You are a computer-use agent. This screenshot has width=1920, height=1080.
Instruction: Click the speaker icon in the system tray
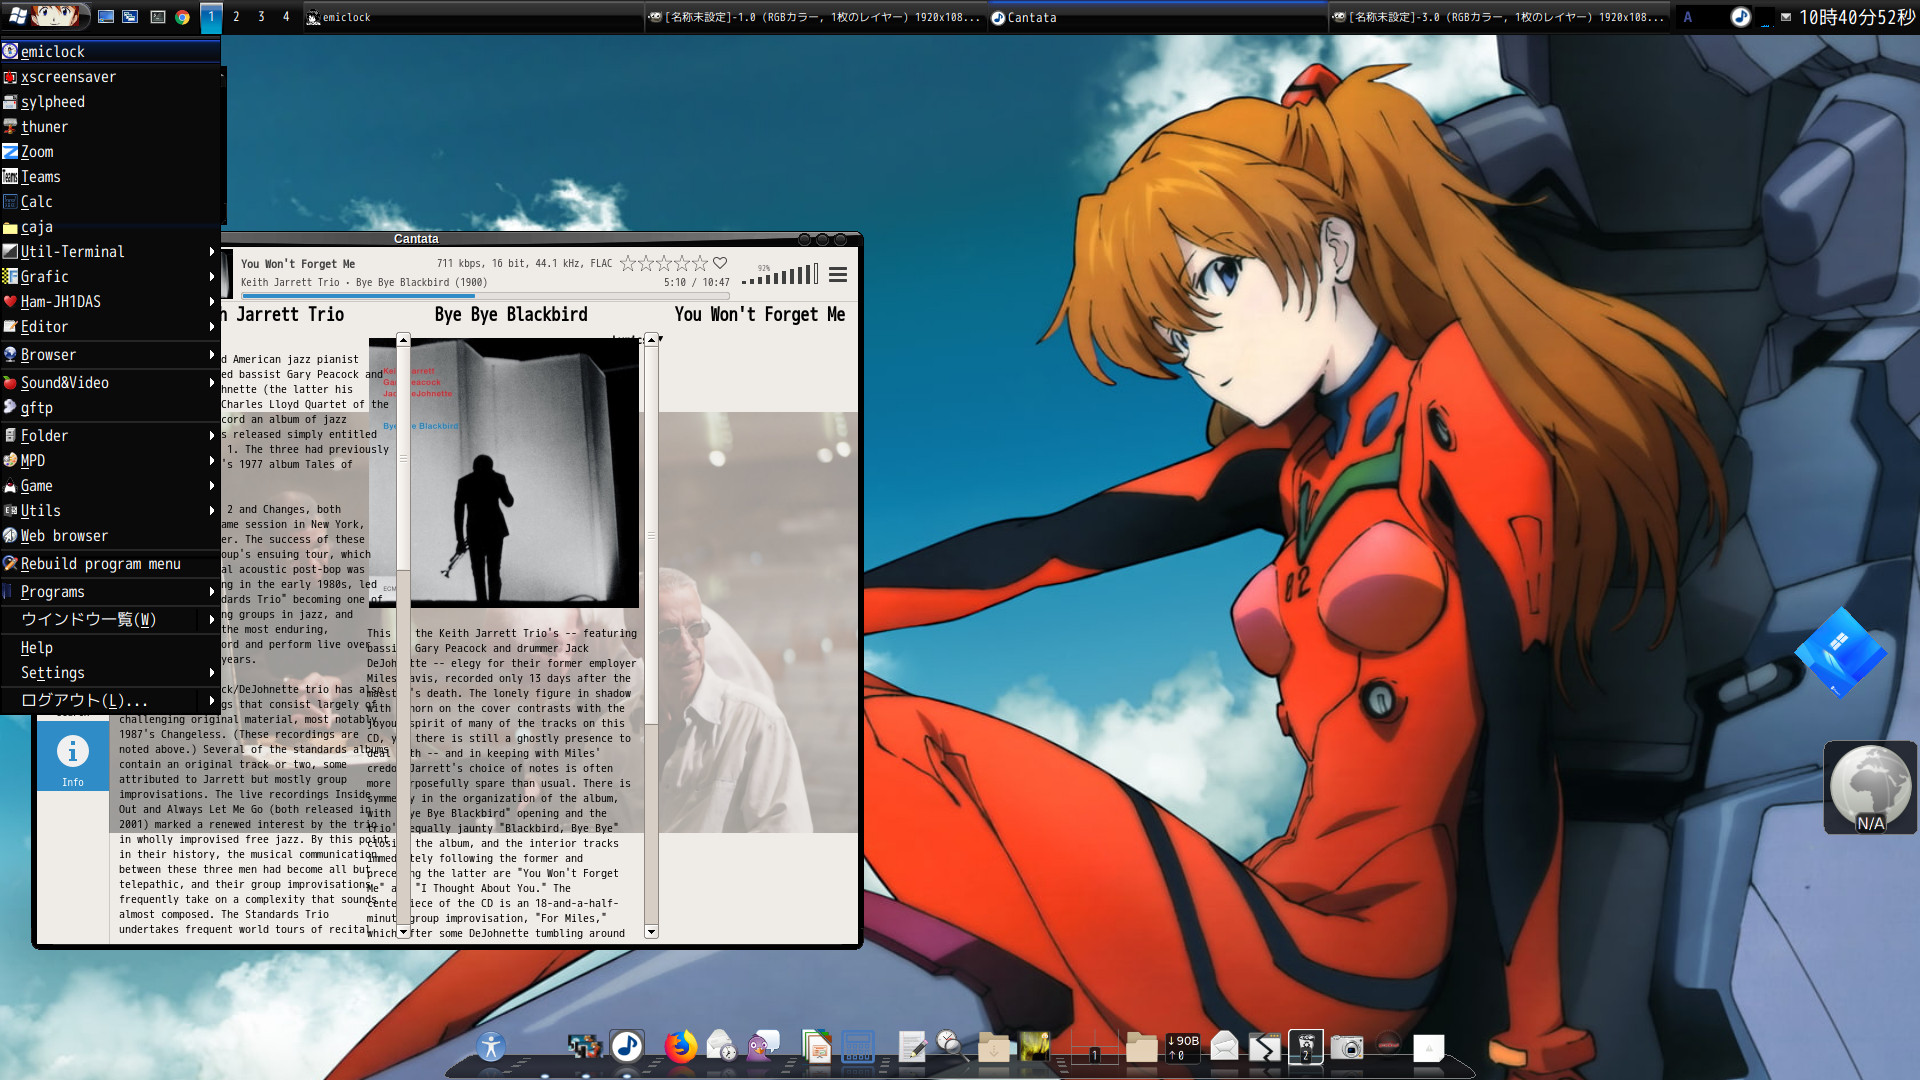tap(1740, 17)
